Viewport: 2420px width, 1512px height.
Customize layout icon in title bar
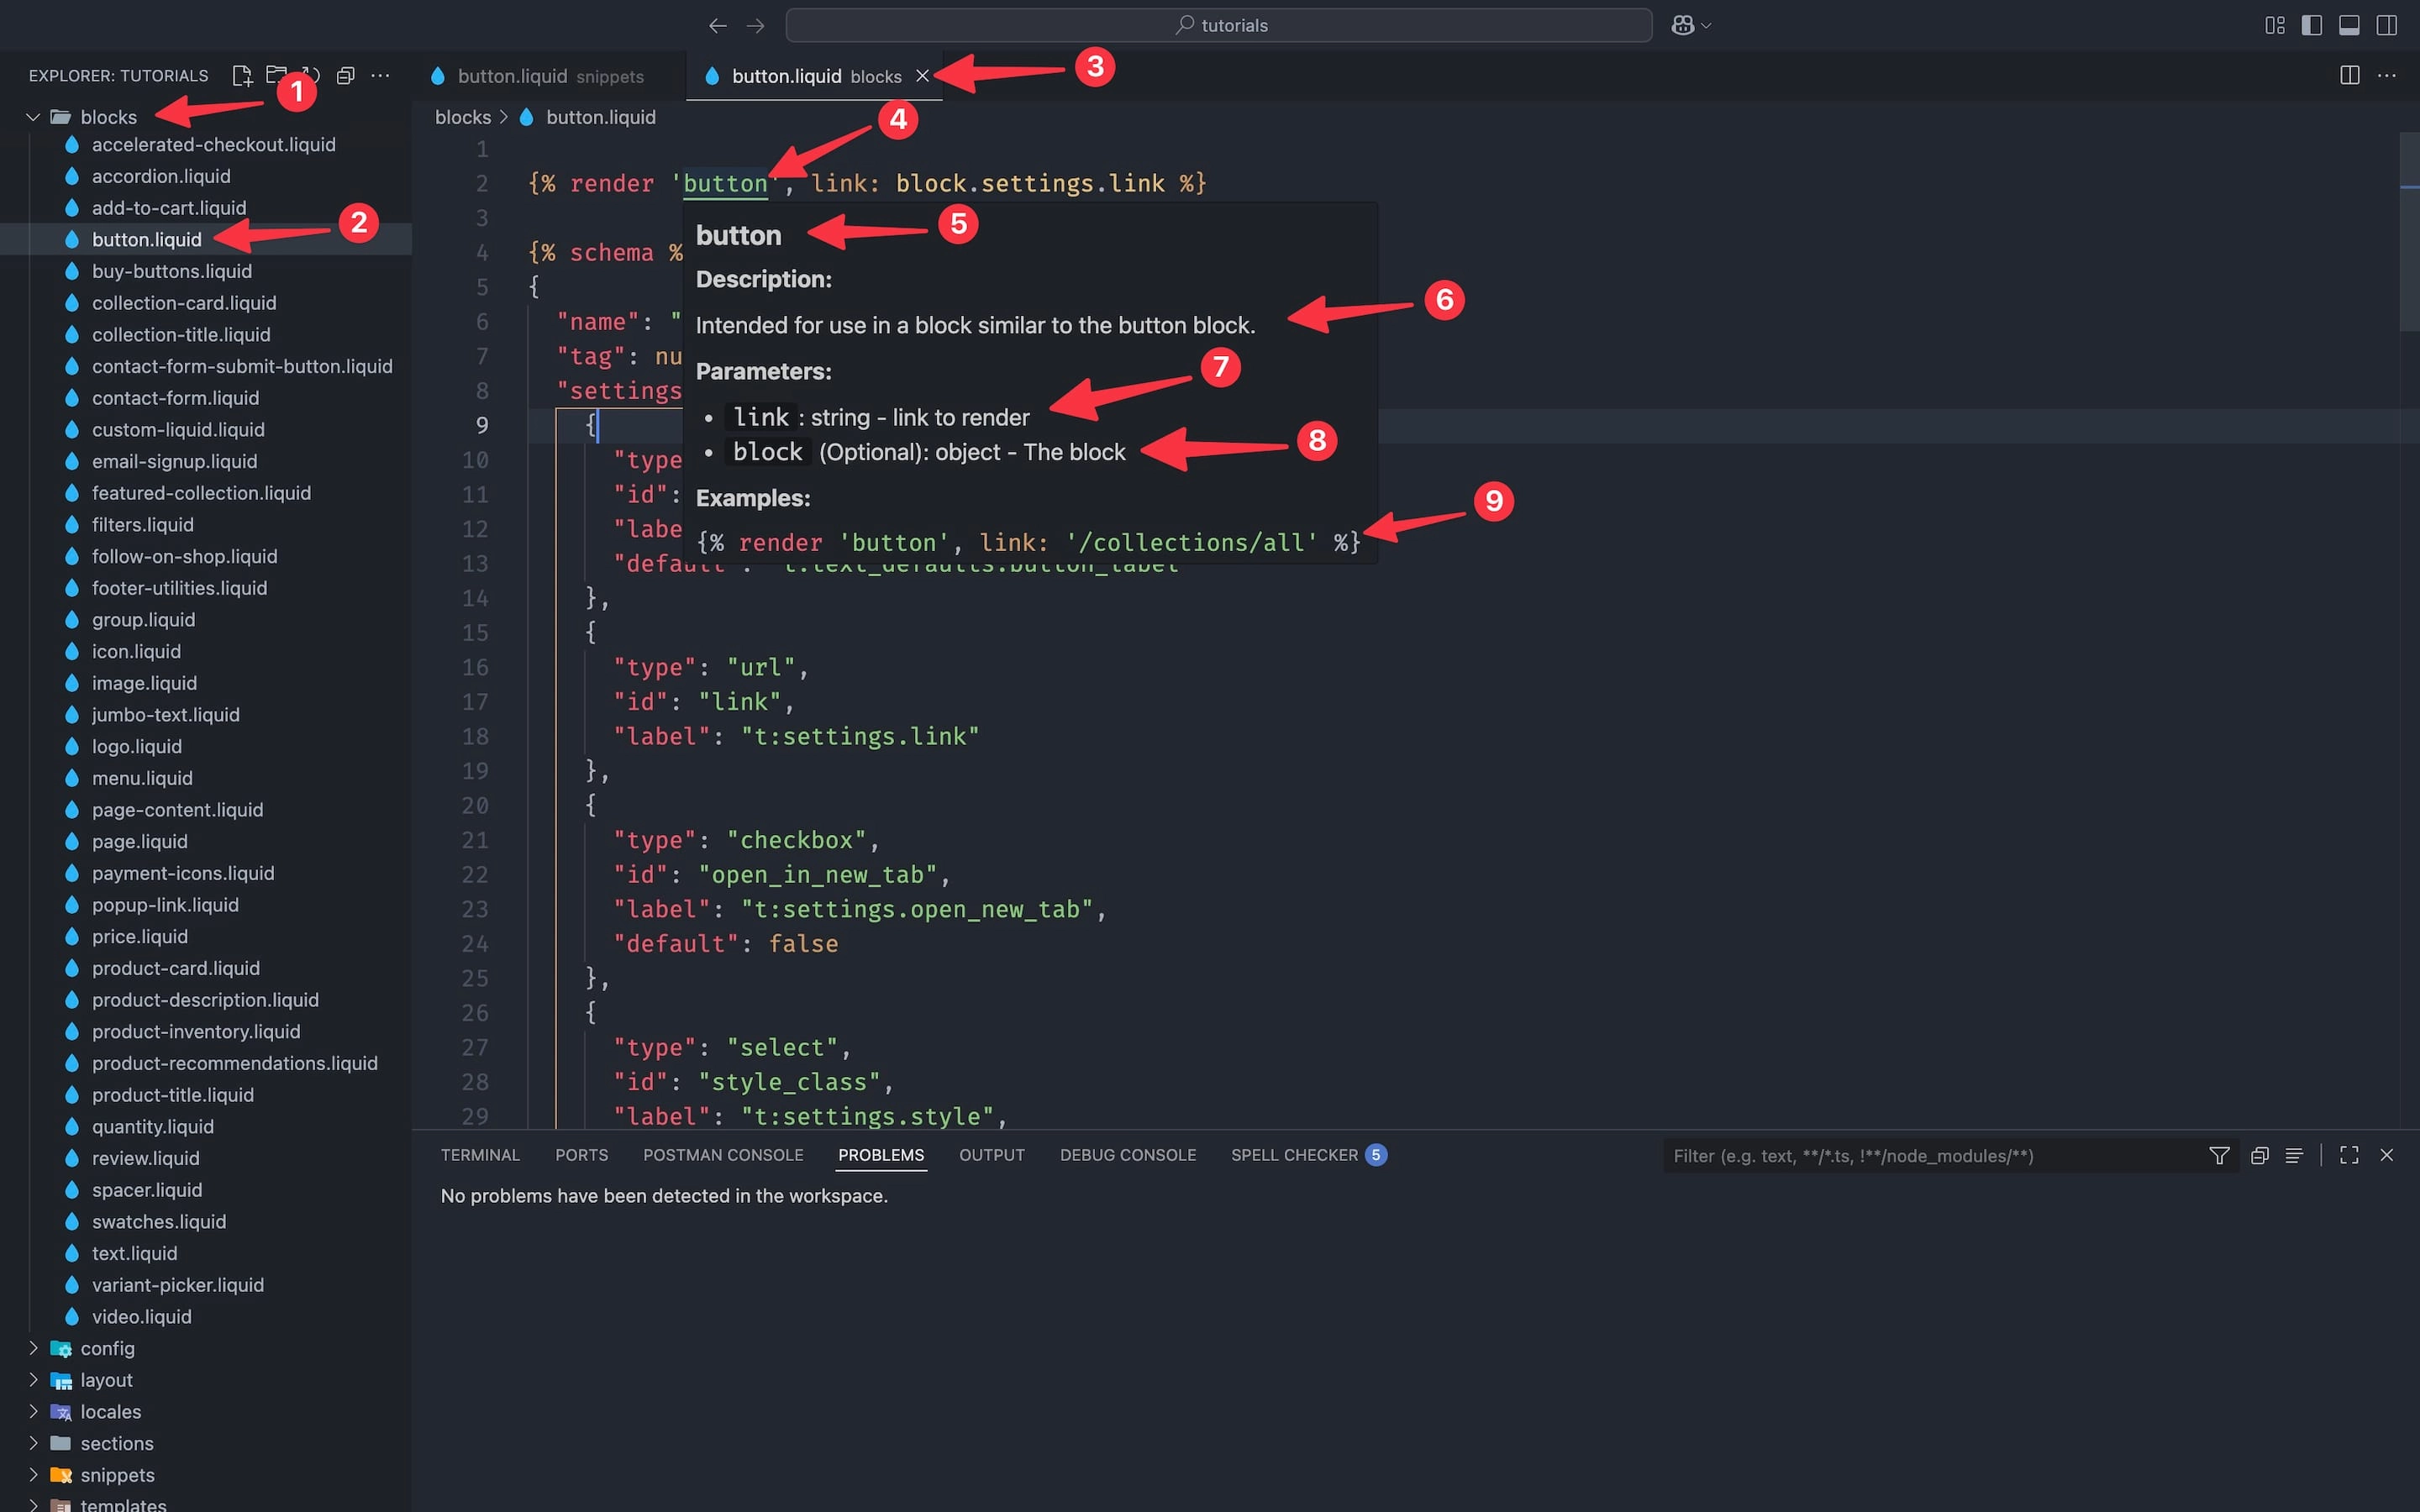(2275, 26)
